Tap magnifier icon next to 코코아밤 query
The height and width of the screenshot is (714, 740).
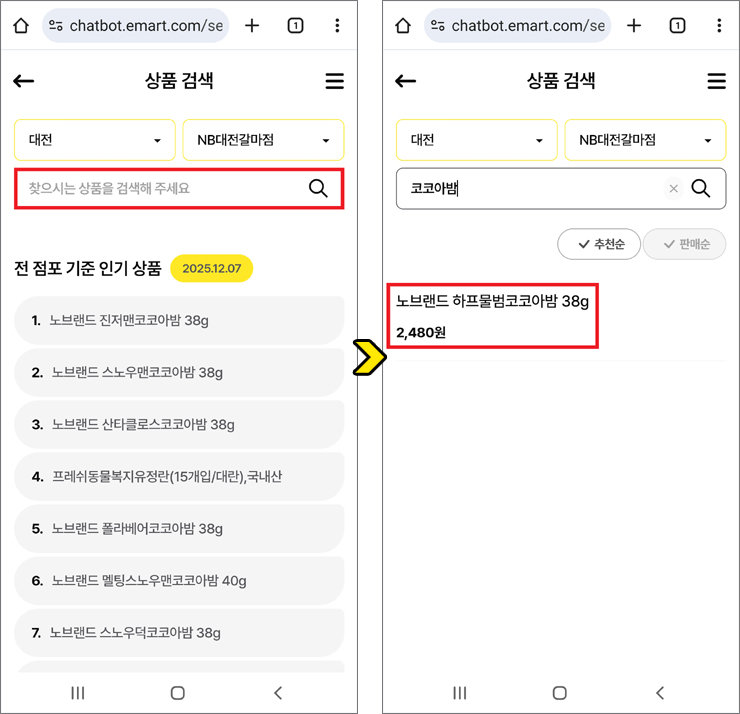[701, 188]
